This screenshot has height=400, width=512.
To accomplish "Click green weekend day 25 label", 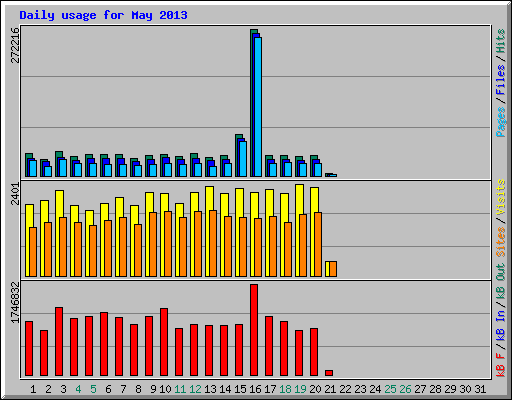I will (x=390, y=389).
